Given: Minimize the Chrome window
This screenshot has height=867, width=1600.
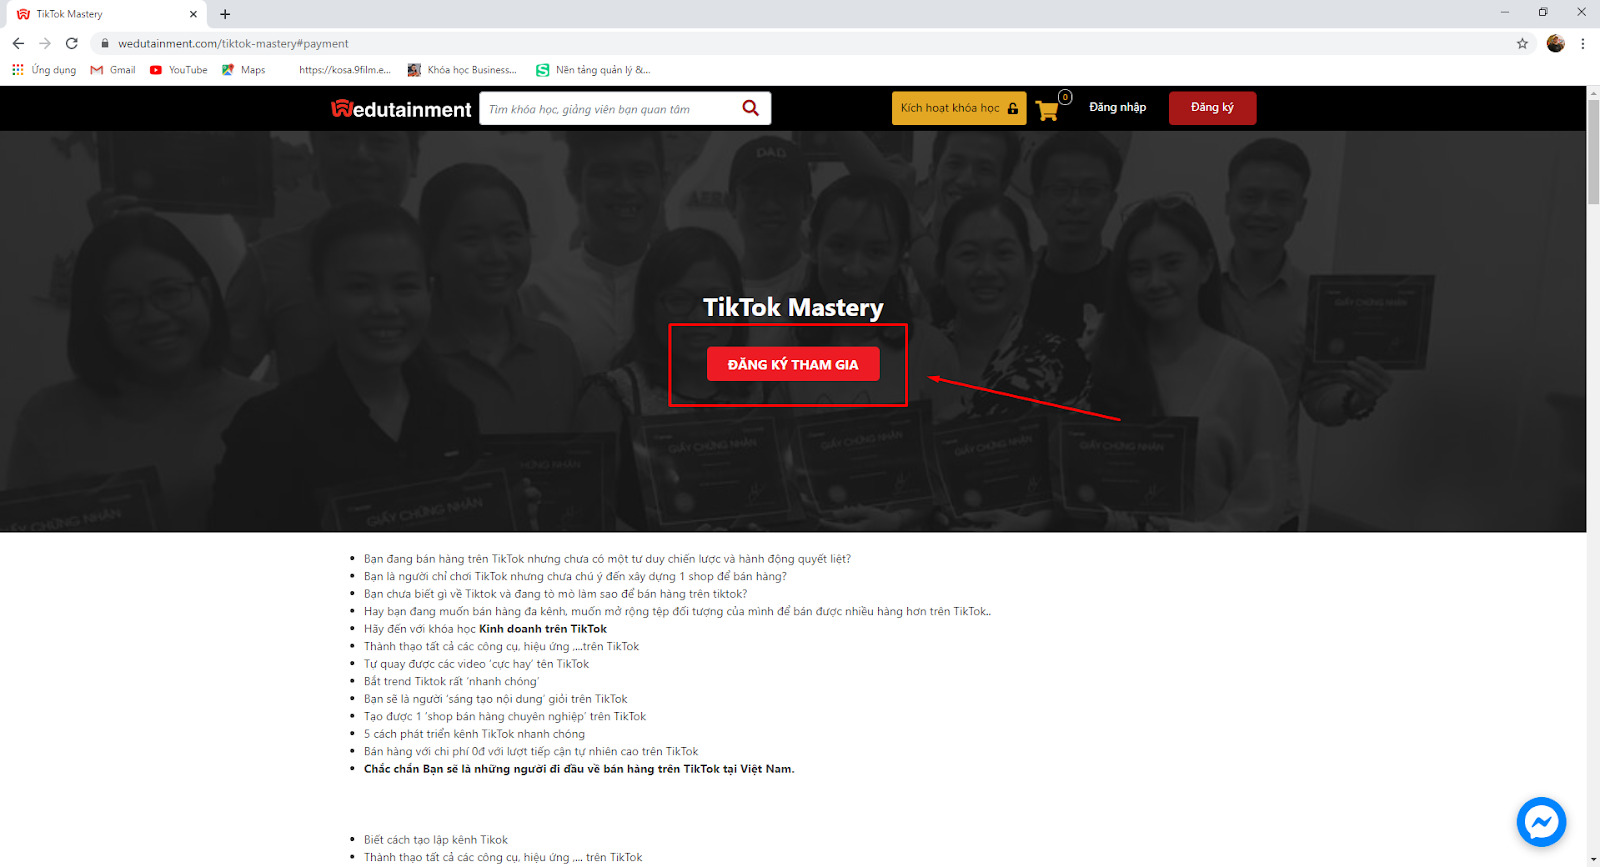Looking at the screenshot, I should pos(1505,12).
